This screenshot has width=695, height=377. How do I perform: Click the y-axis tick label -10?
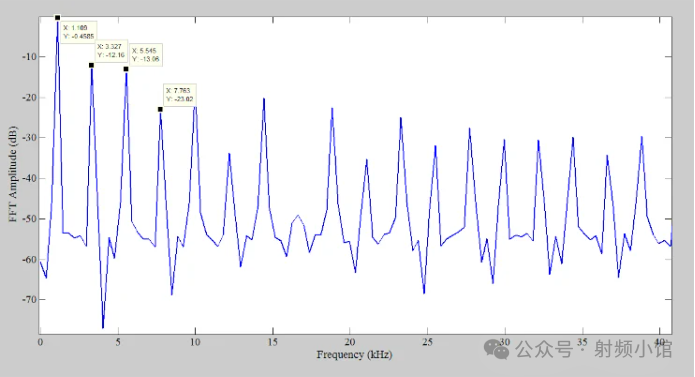(x=29, y=57)
